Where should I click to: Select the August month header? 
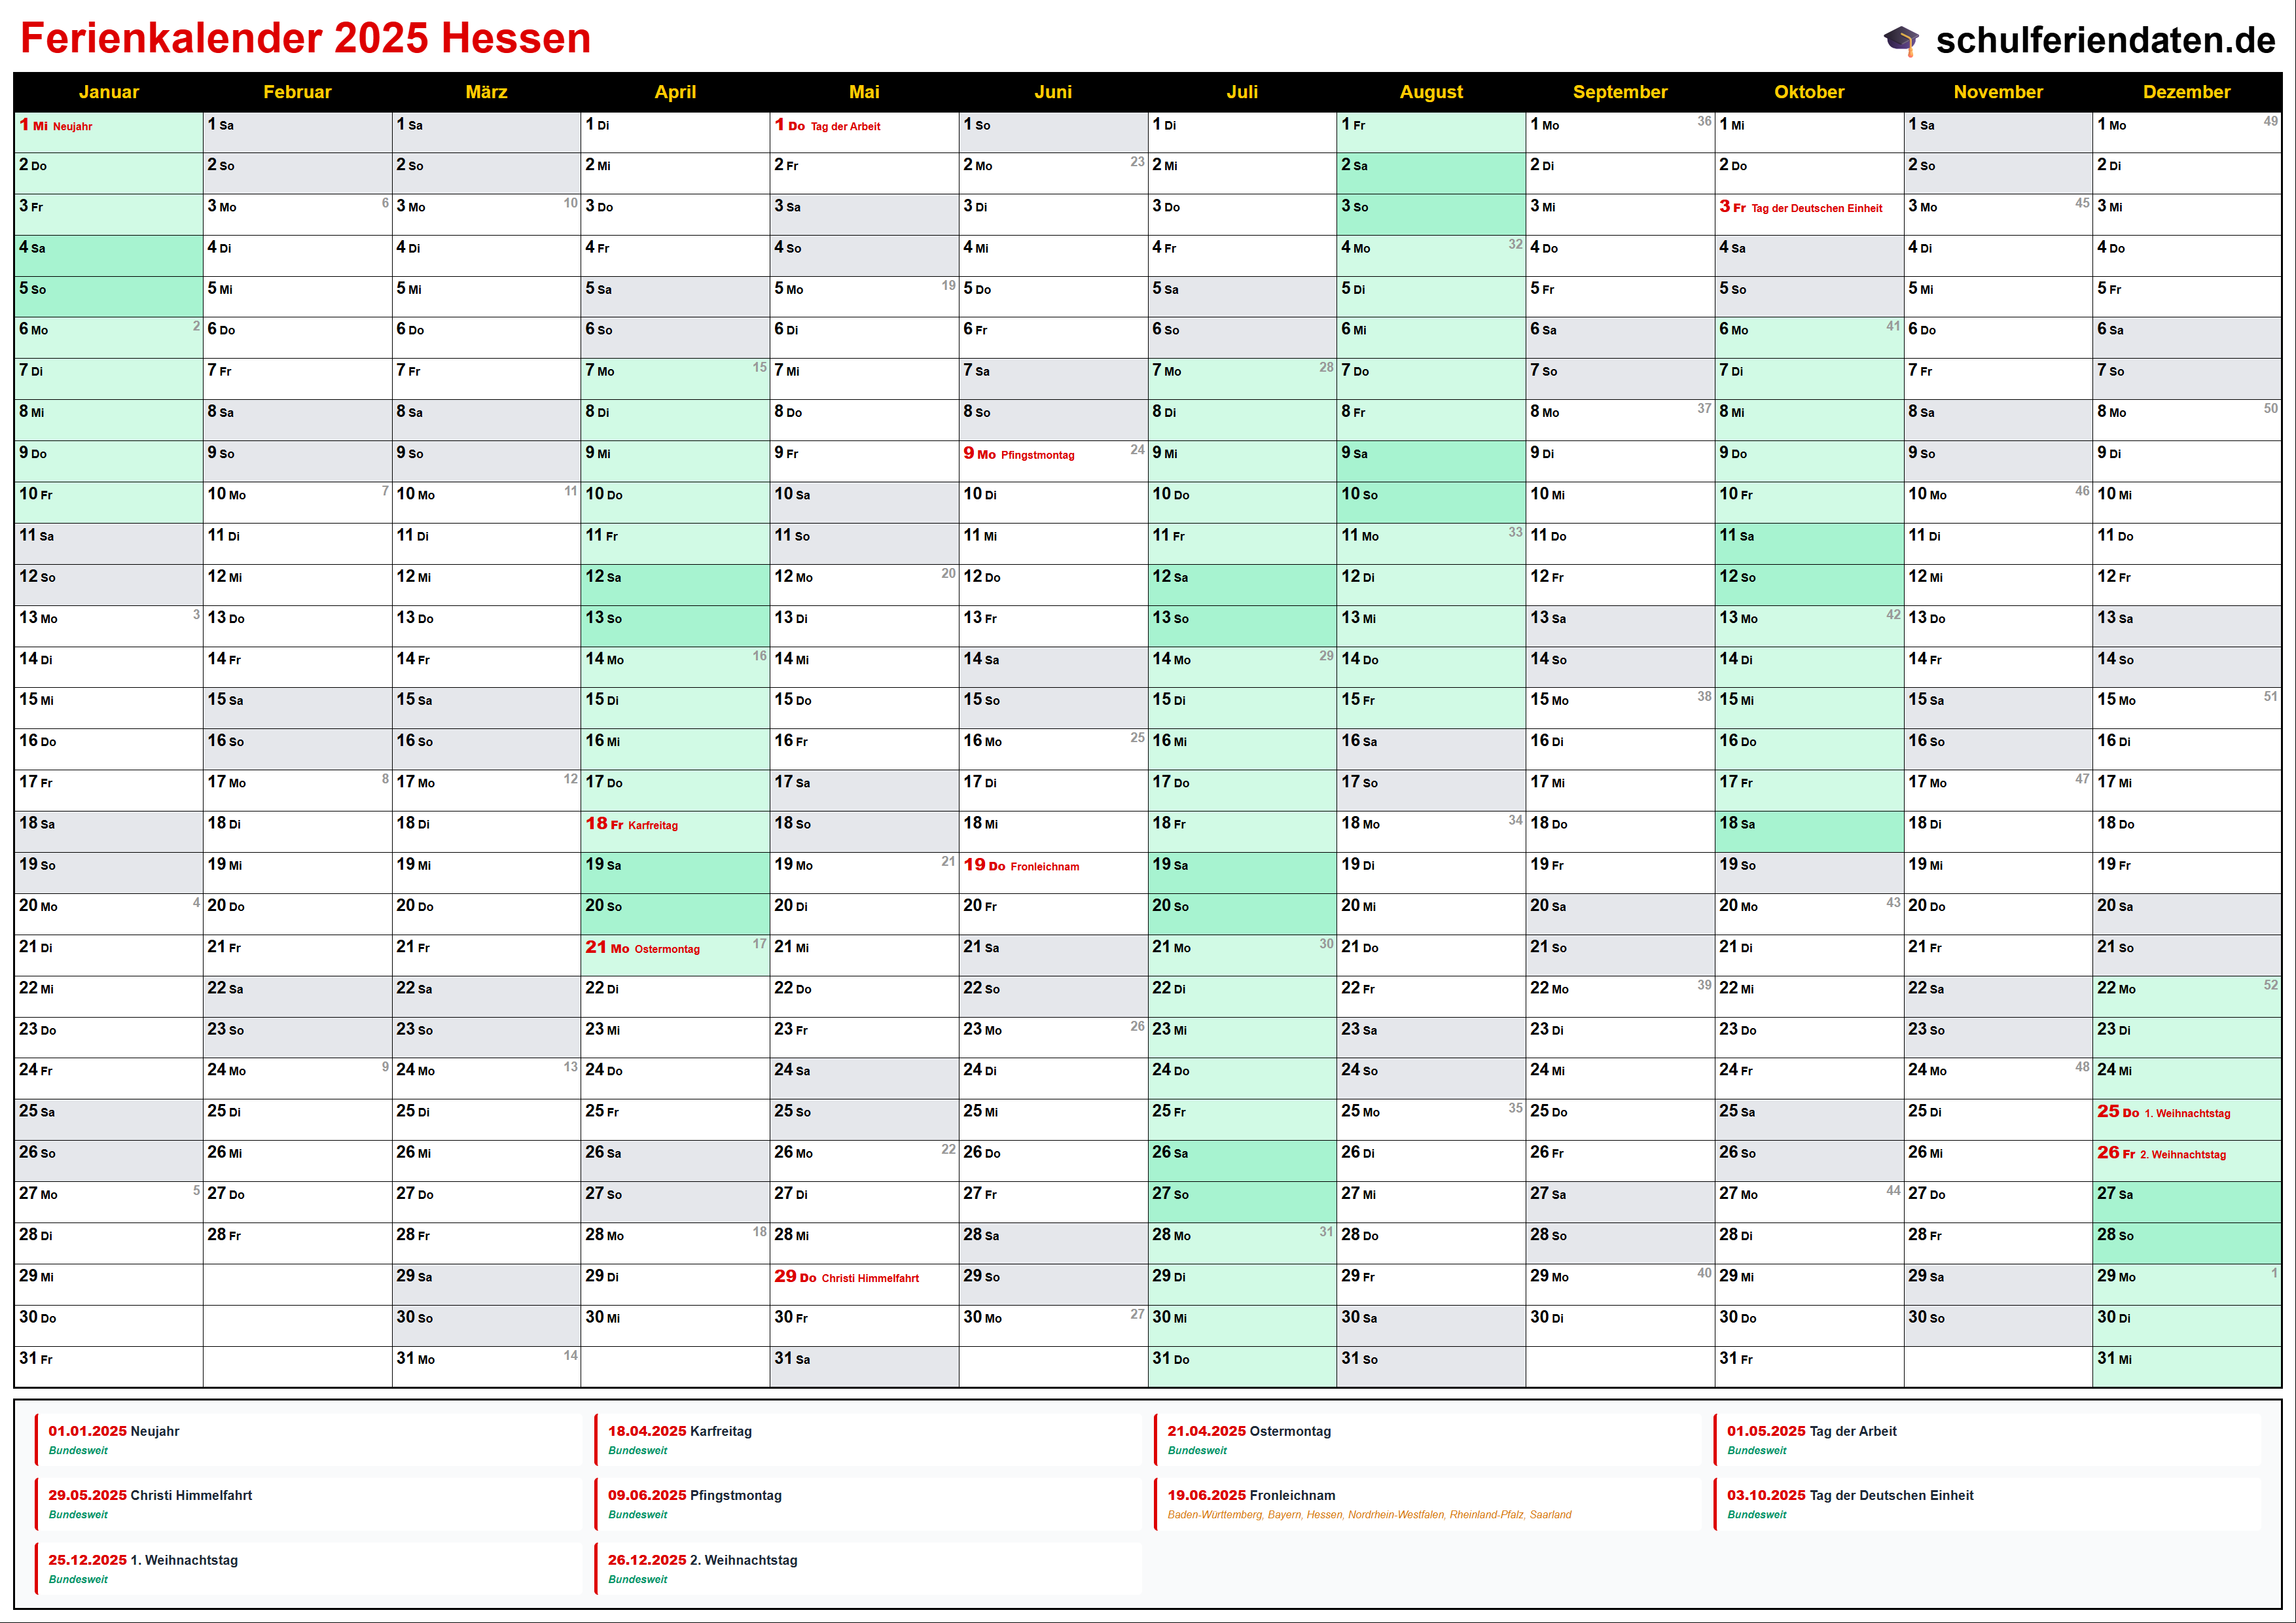click(1430, 92)
